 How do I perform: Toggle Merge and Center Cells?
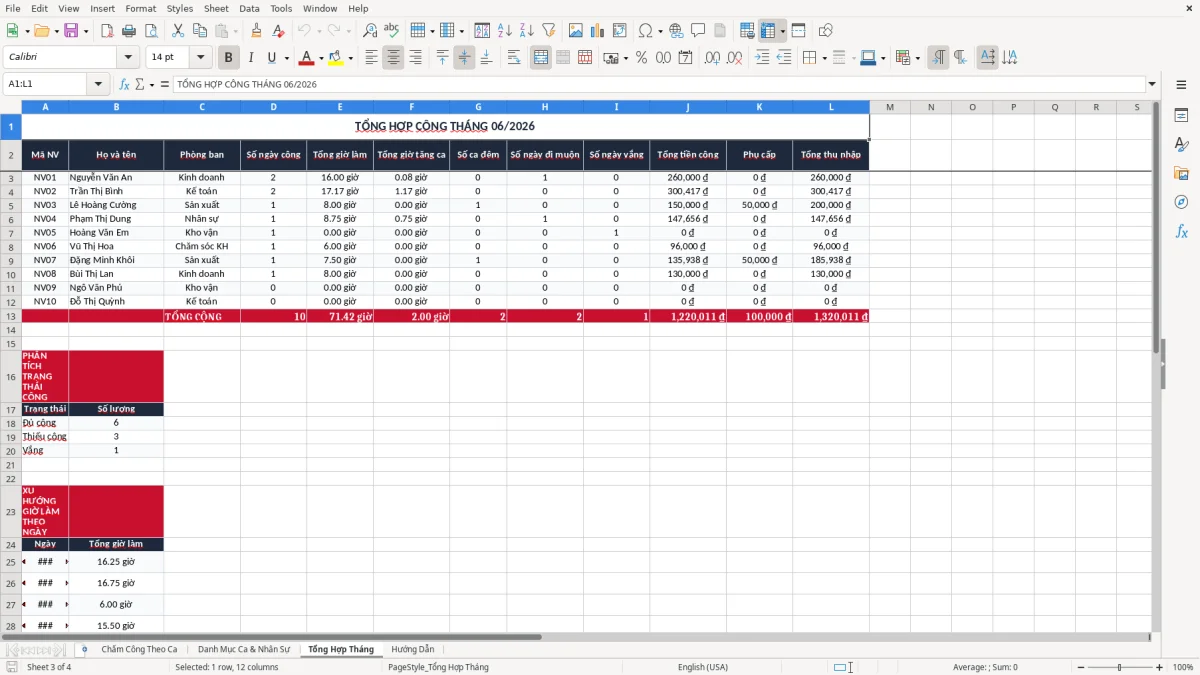(x=541, y=58)
